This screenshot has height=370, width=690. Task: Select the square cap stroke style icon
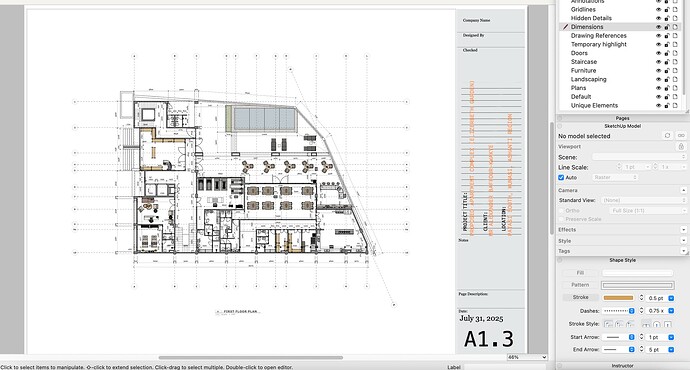pyautogui.click(x=668, y=324)
